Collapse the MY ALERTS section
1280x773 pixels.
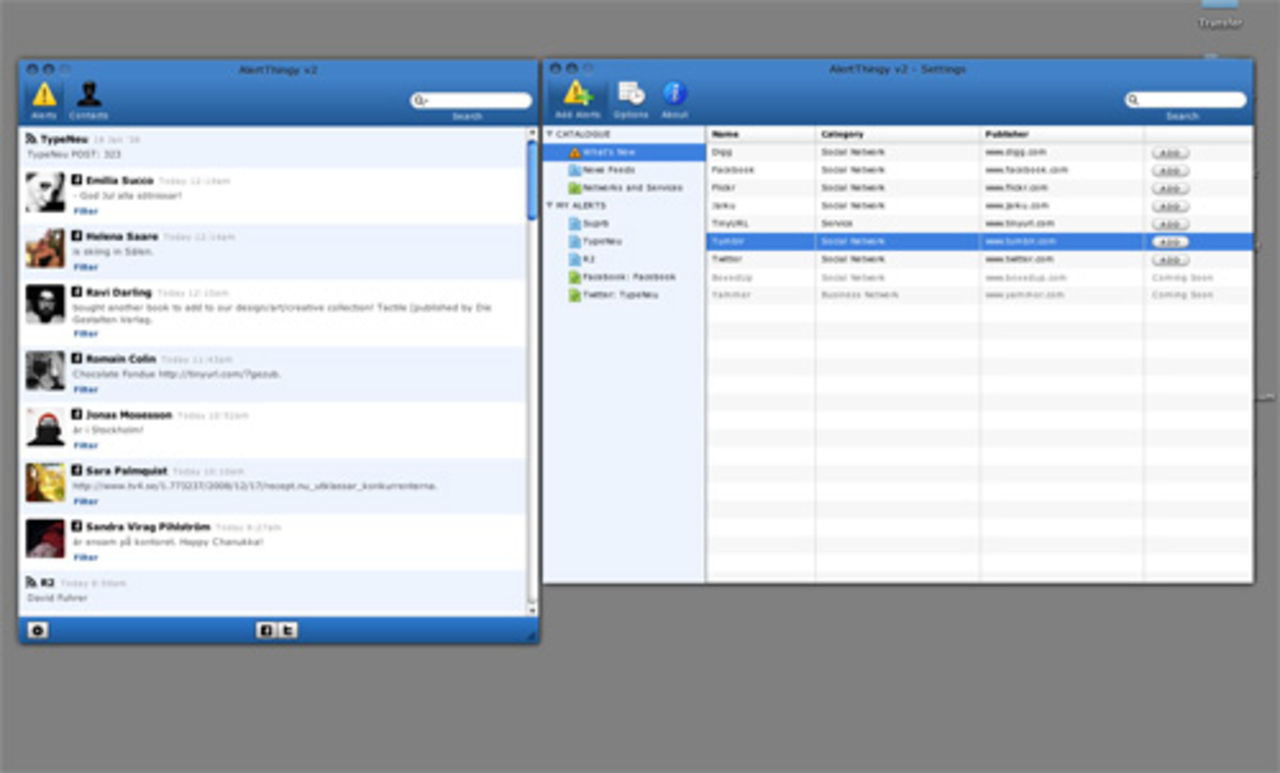pos(549,206)
